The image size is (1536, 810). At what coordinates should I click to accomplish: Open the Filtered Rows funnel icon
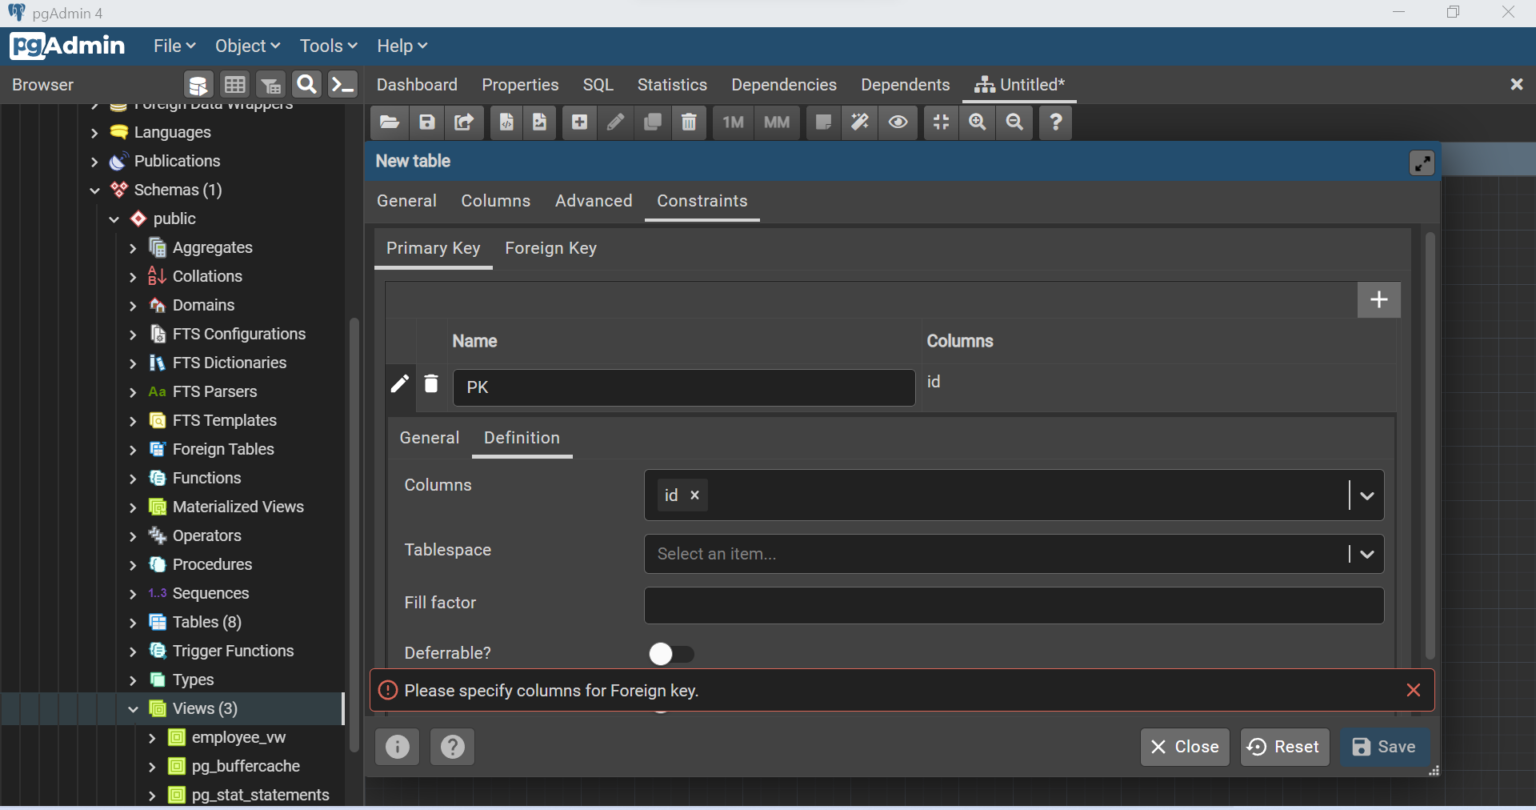coord(270,85)
